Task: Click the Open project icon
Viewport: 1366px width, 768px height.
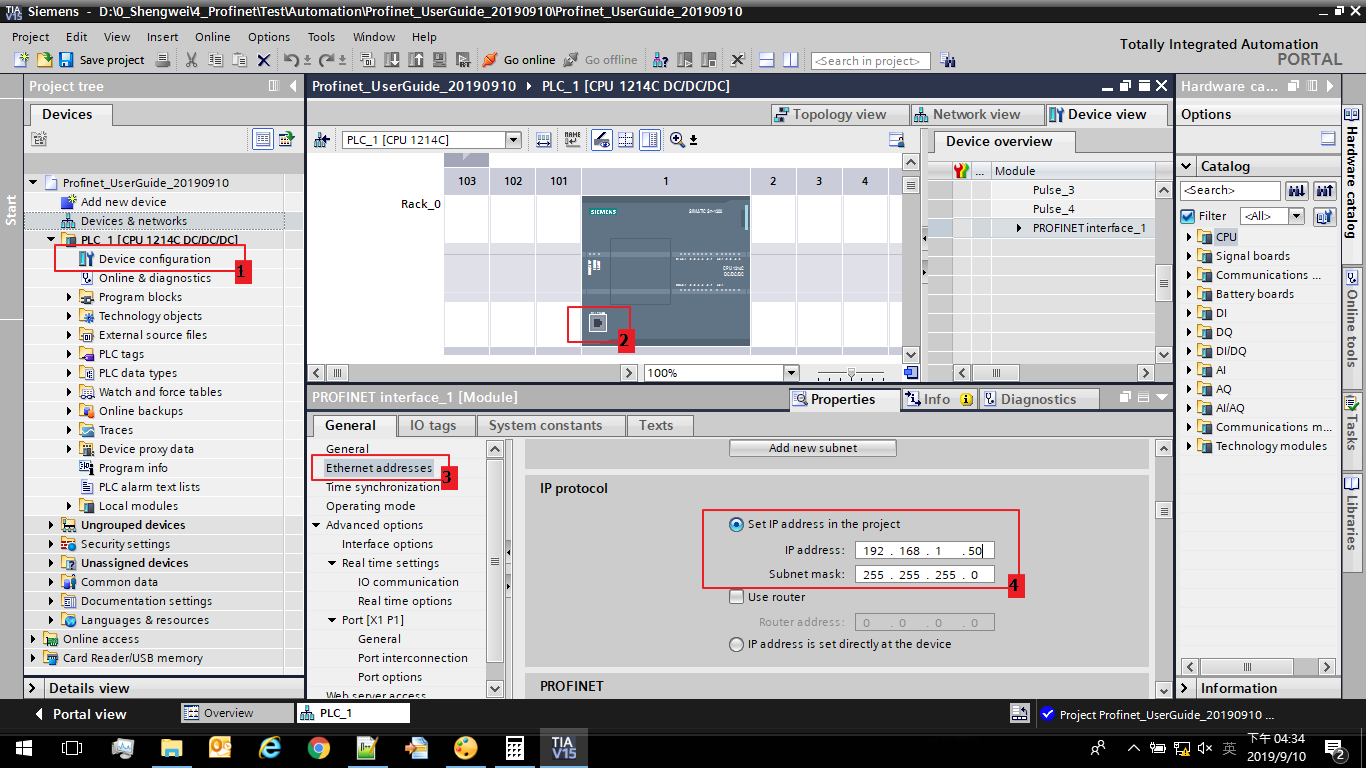Action: pyautogui.click(x=43, y=60)
